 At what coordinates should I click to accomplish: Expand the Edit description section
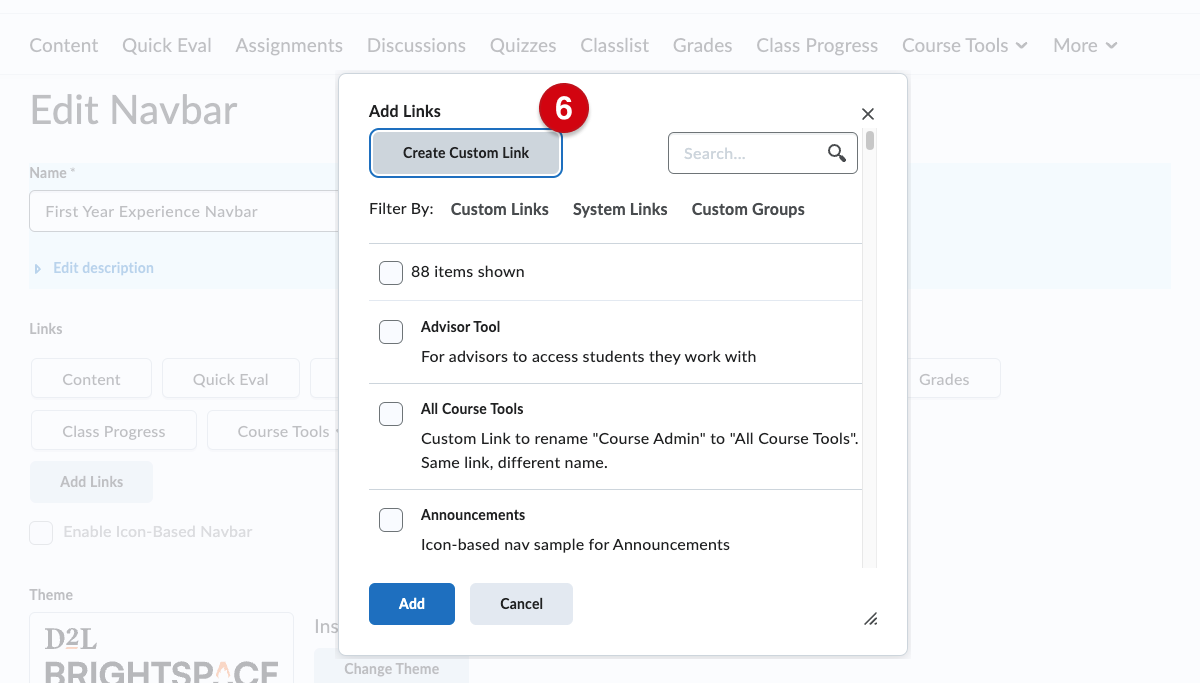[94, 268]
